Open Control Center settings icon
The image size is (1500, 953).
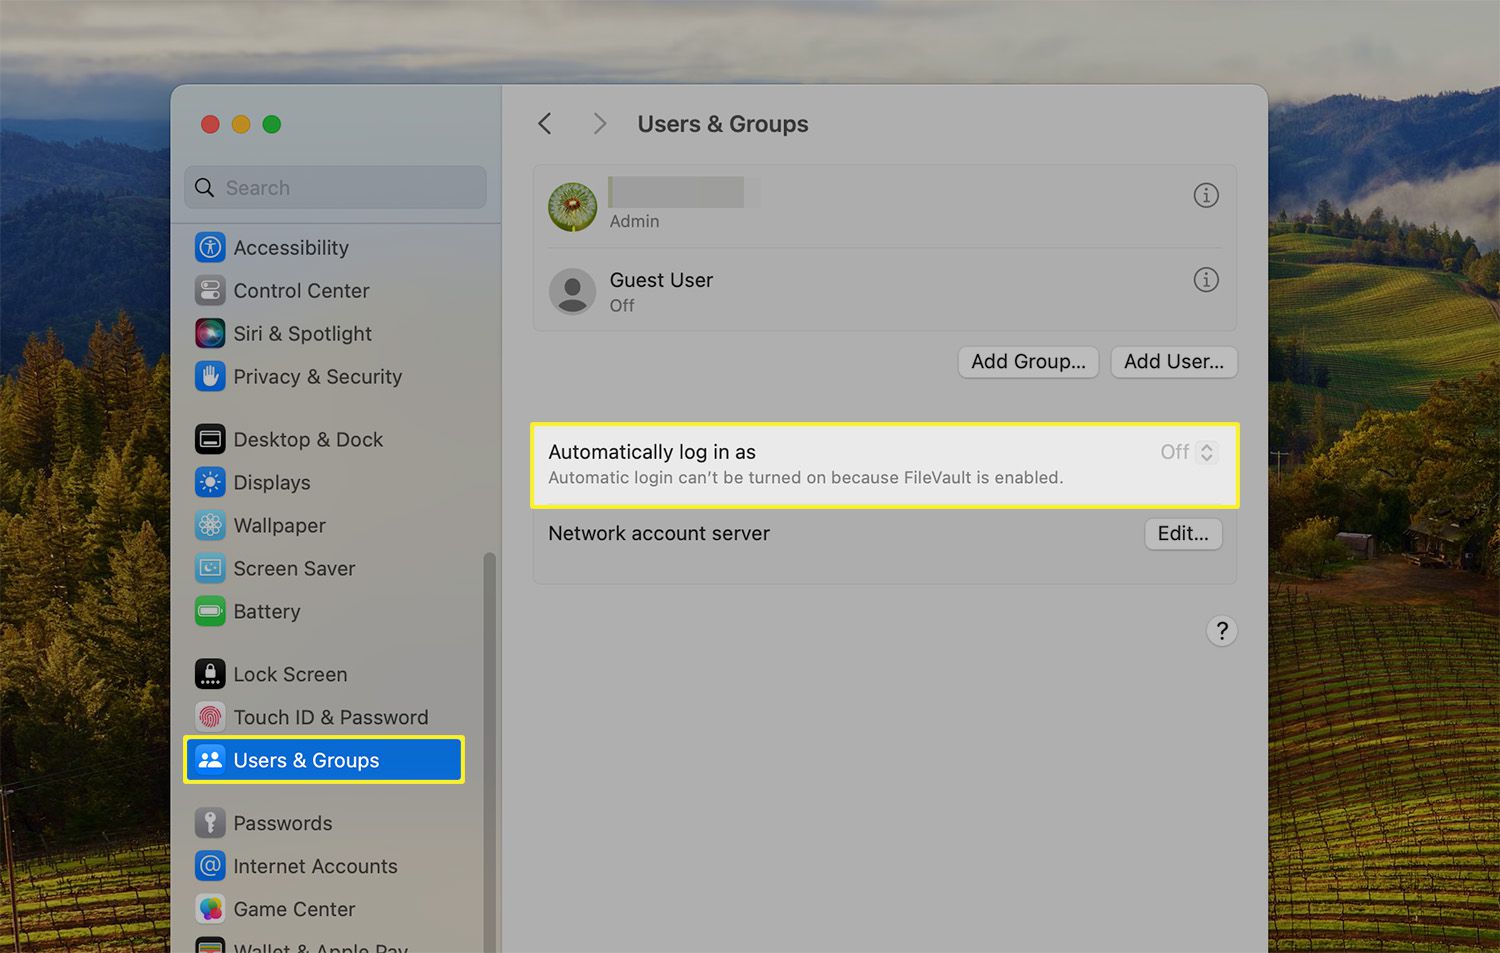click(210, 290)
